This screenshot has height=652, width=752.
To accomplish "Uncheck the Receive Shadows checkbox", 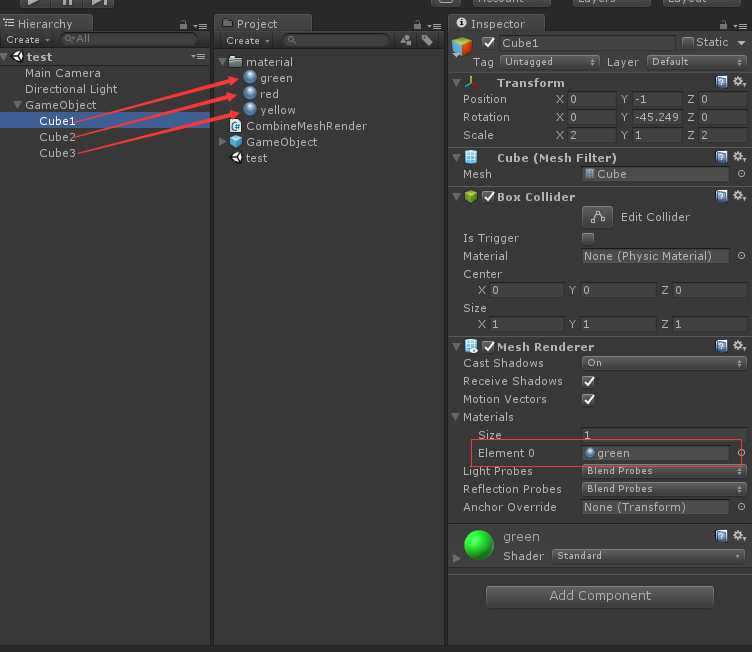I will [588, 381].
